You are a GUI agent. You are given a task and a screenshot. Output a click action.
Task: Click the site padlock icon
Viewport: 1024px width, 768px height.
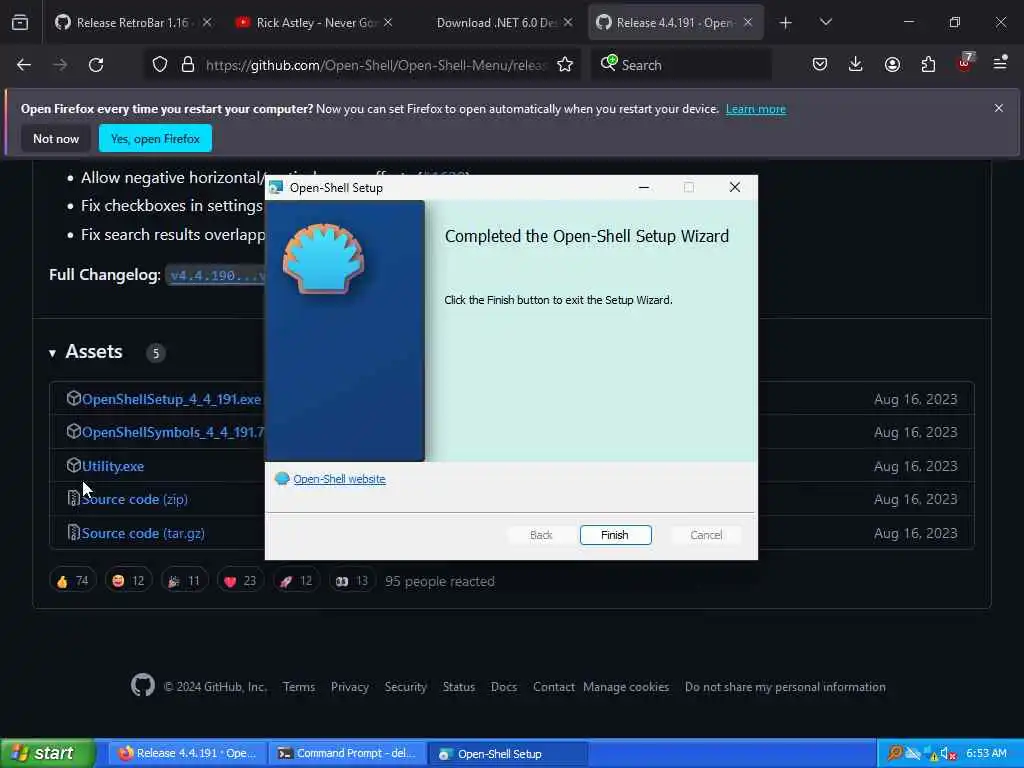(188, 65)
